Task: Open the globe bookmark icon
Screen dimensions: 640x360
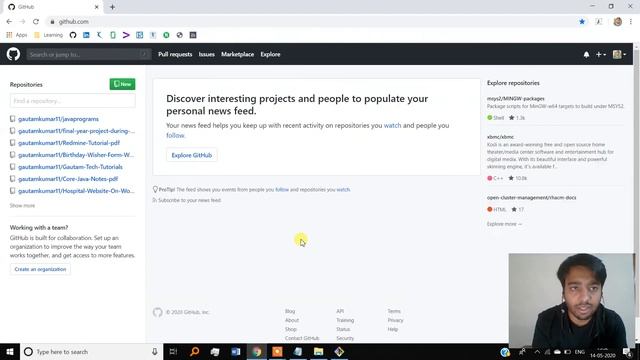Action: tap(180, 35)
